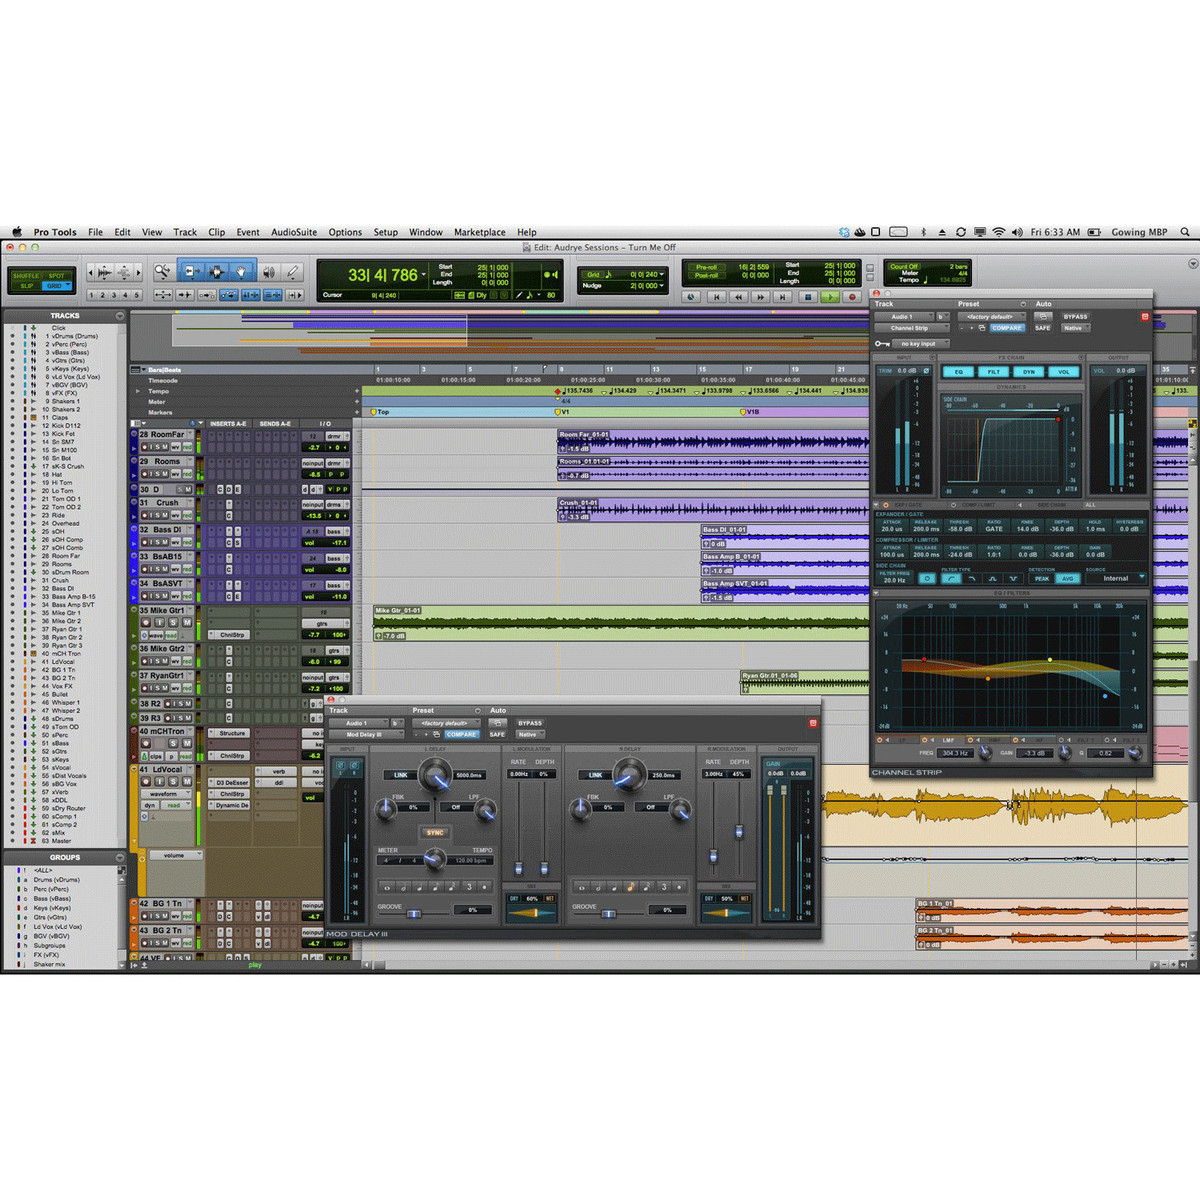Open the Native dropdown in Channel Strip

1074,328
